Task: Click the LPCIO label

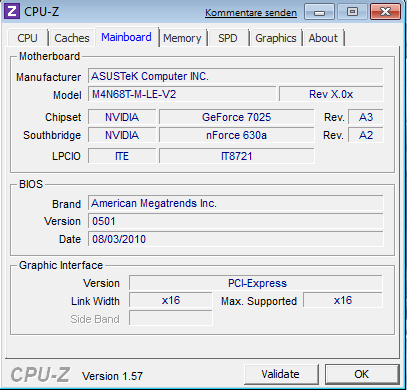Action: coord(66,156)
